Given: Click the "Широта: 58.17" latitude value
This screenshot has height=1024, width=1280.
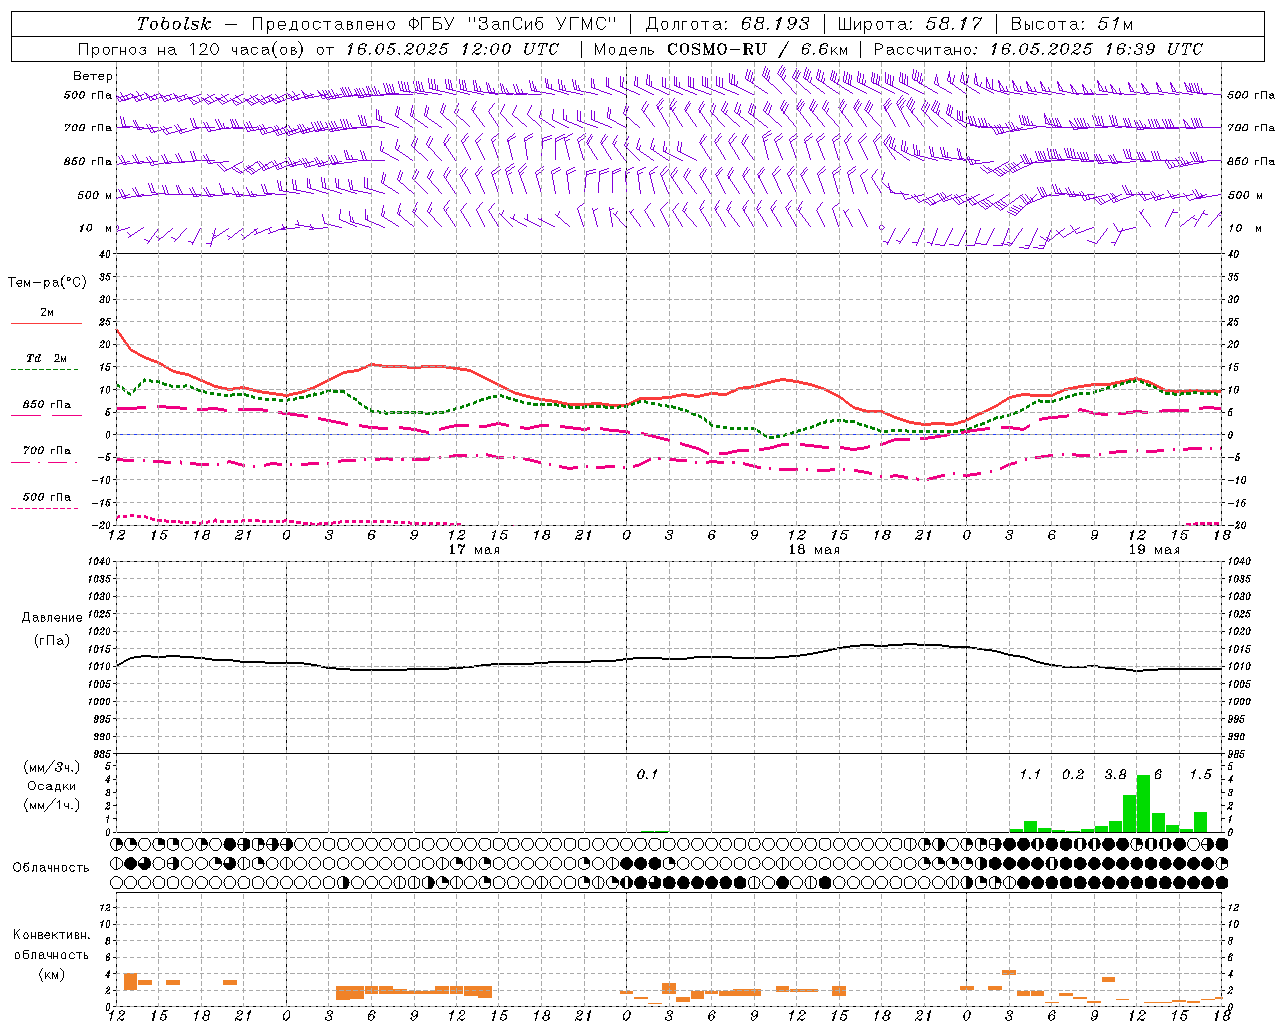Looking at the screenshot, I should 910,24.
